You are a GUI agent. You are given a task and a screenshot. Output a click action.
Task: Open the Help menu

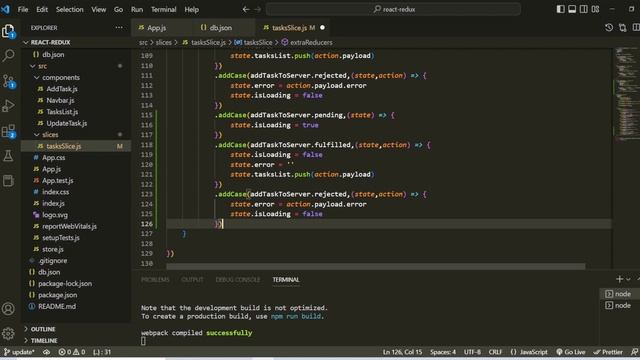tap(191, 9)
